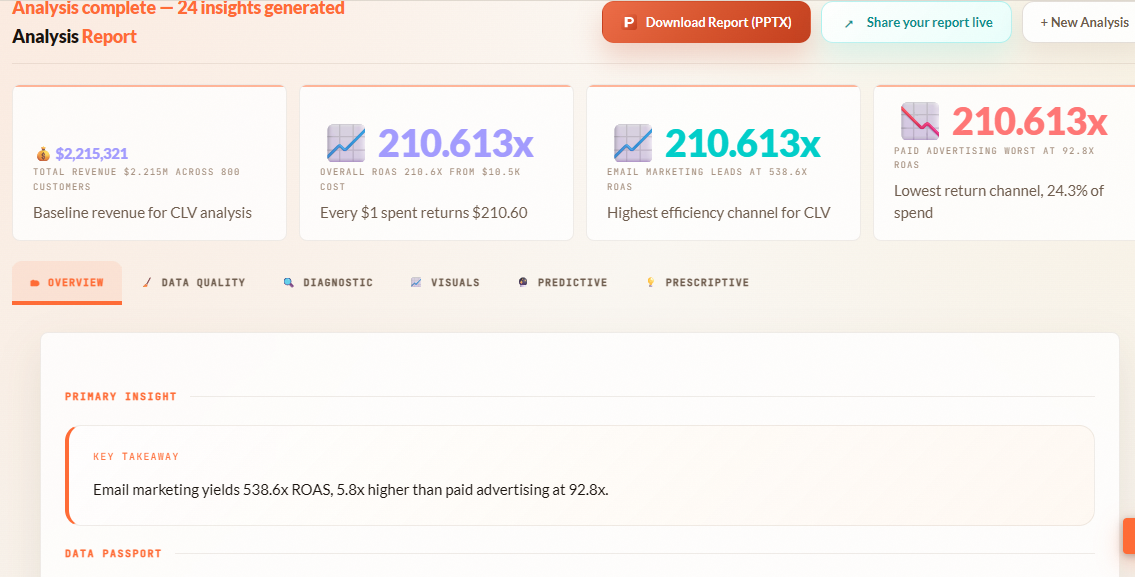Click the email marketing 538.6x ROAS takeaway sentence

coord(351,489)
